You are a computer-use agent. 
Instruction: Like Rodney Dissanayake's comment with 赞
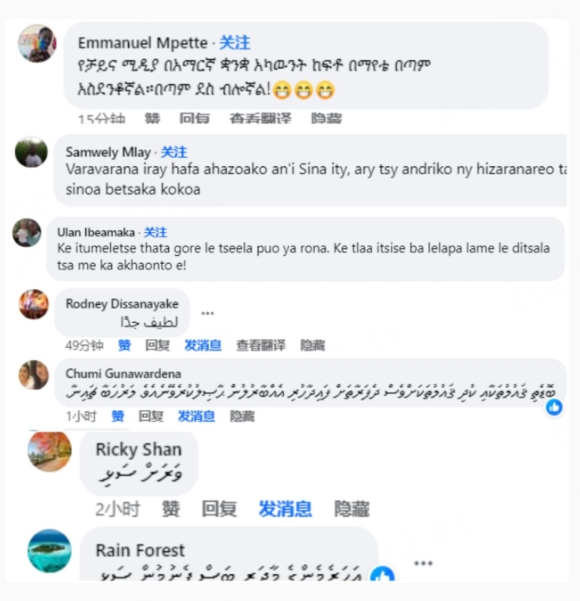124,345
